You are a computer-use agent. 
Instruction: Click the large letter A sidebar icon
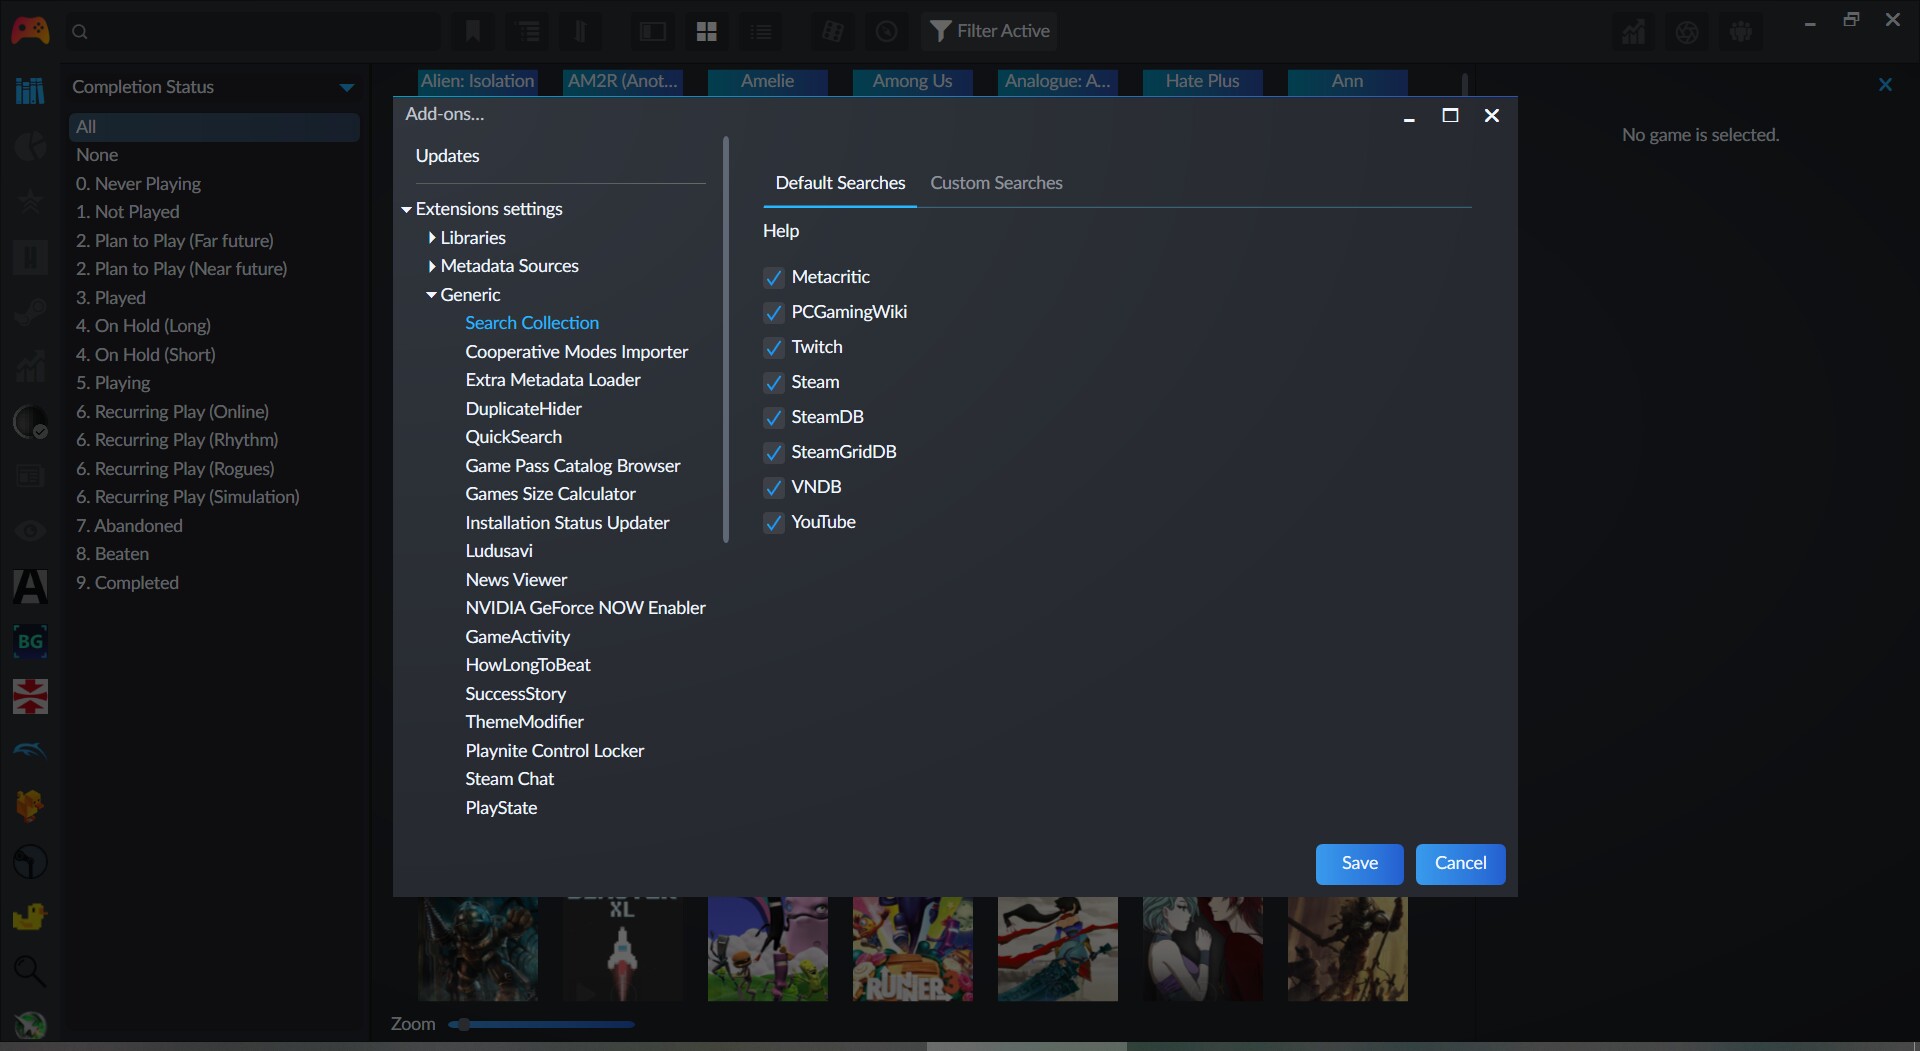(x=30, y=586)
